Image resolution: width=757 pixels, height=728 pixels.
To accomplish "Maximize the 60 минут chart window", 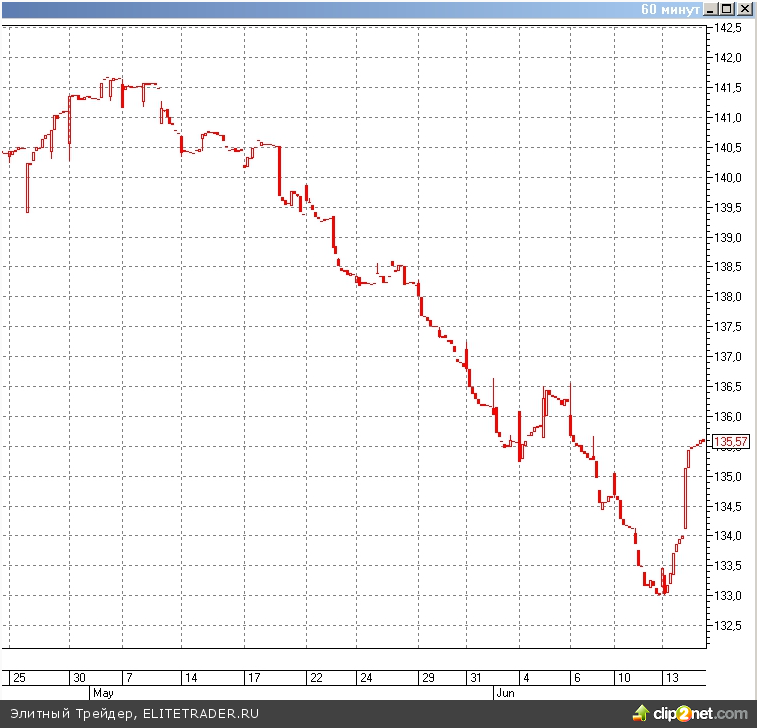I will (728, 9).
